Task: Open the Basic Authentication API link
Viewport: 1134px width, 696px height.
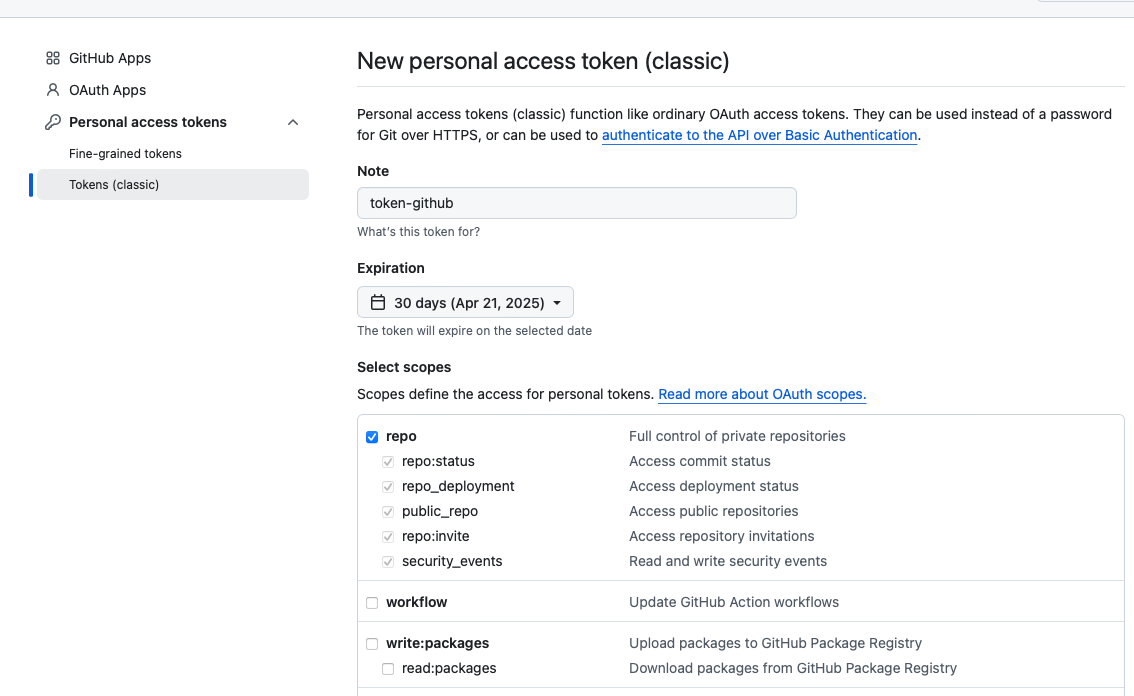Action: tap(759, 135)
